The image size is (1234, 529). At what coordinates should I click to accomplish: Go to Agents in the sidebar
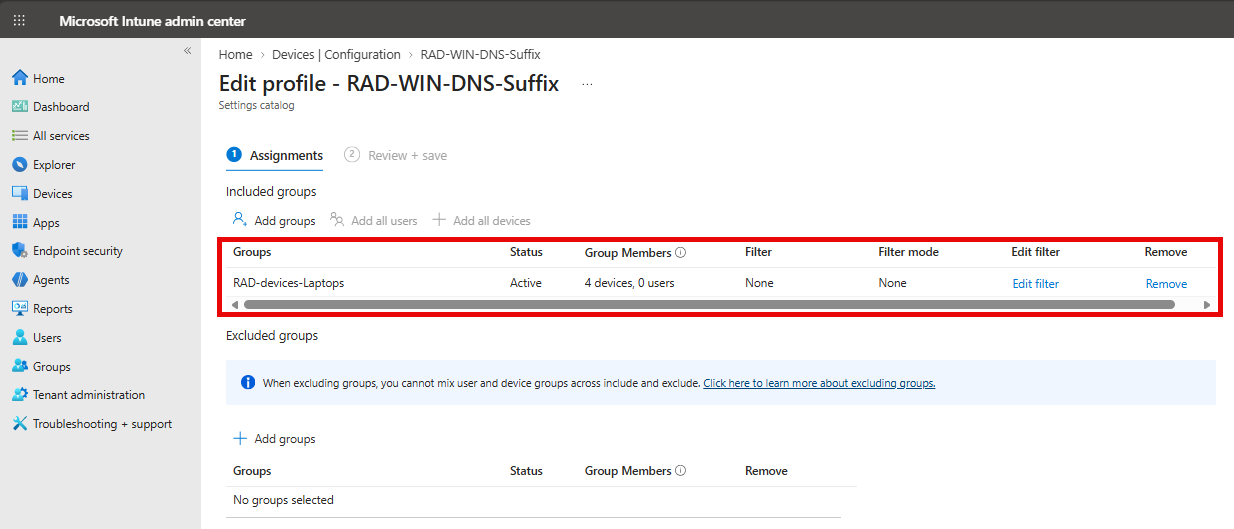[51, 280]
